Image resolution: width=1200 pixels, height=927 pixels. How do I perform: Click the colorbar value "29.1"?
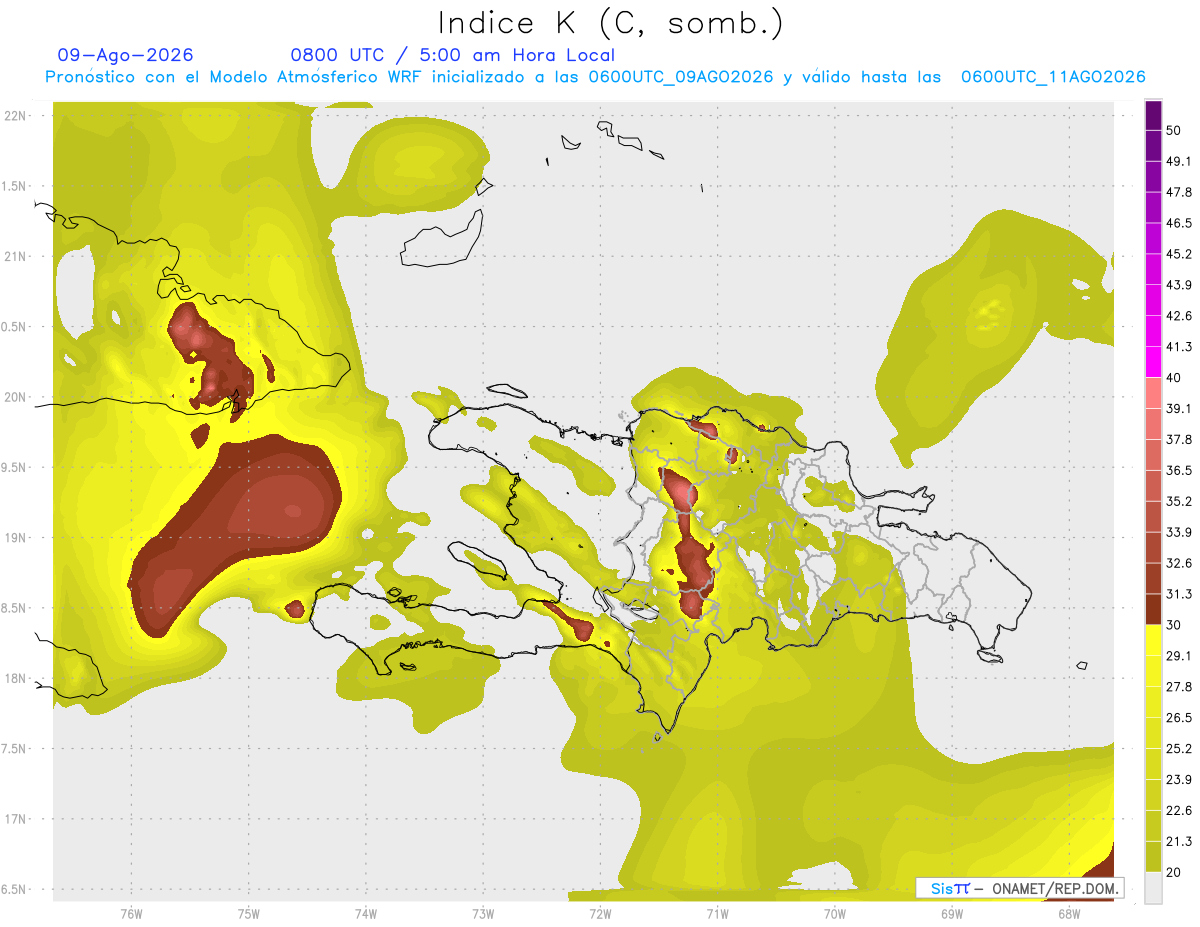[x=1179, y=656]
